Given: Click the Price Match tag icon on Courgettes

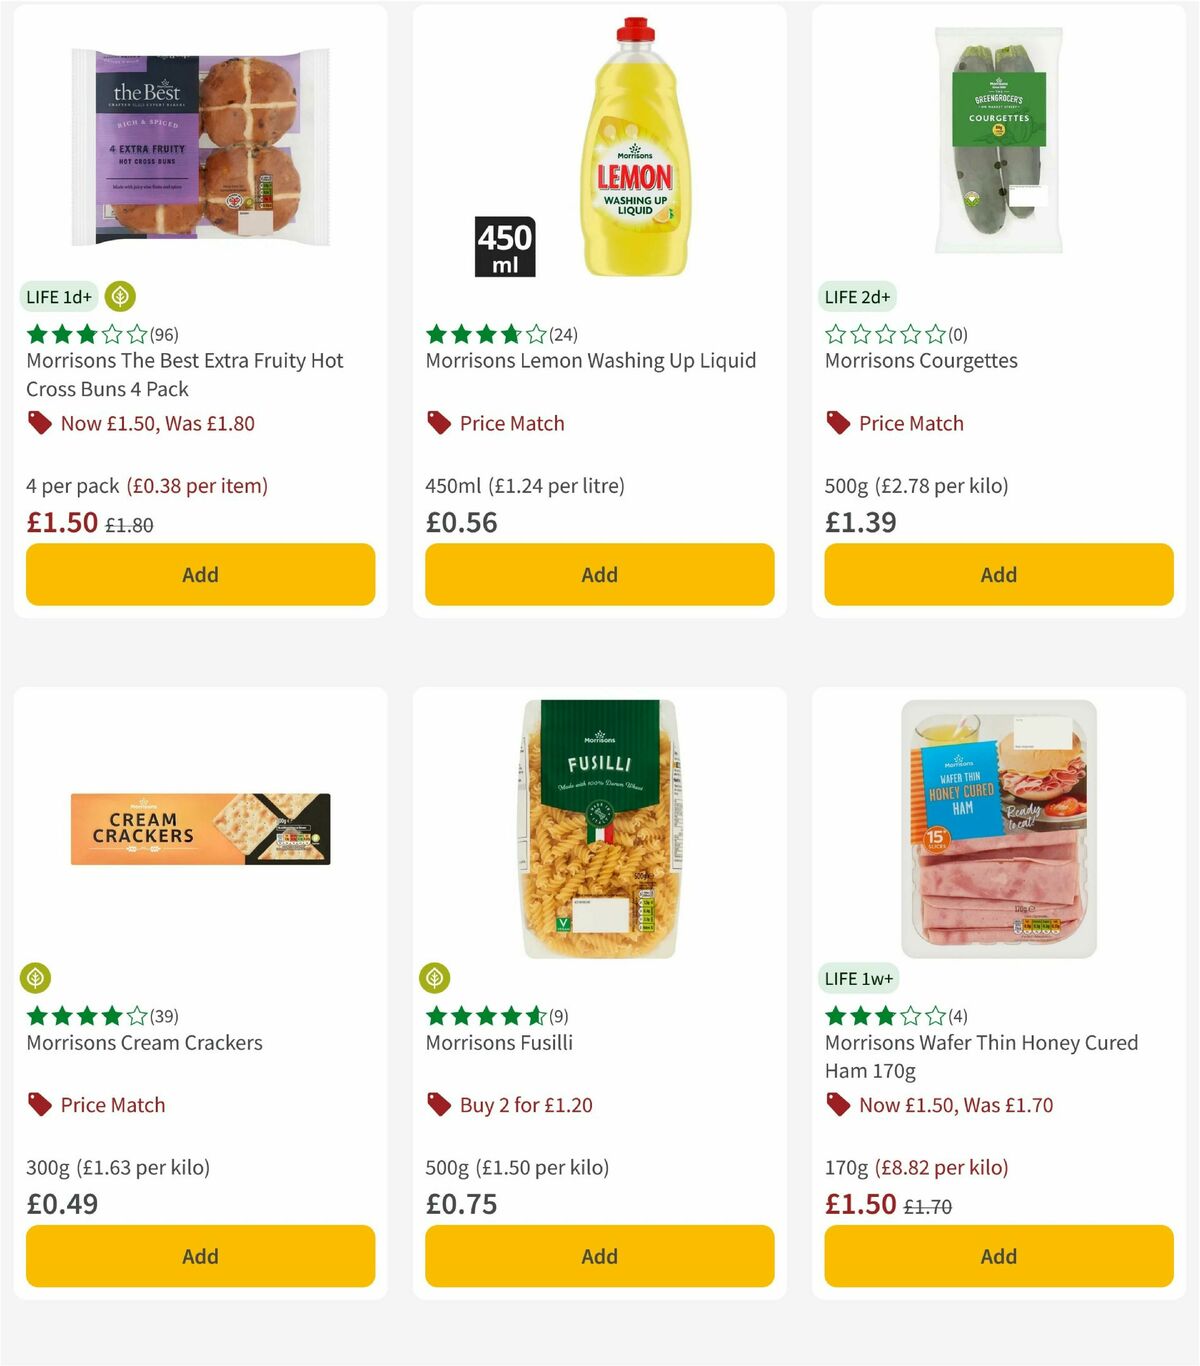Looking at the screenshot, I should tap(837, 423).
